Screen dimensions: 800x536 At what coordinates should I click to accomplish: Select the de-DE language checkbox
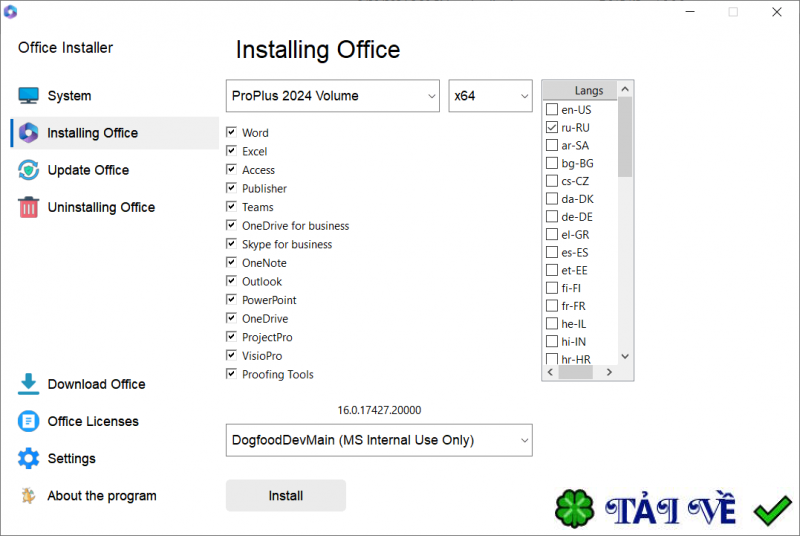pyautogui.click(x=552, y=216)
